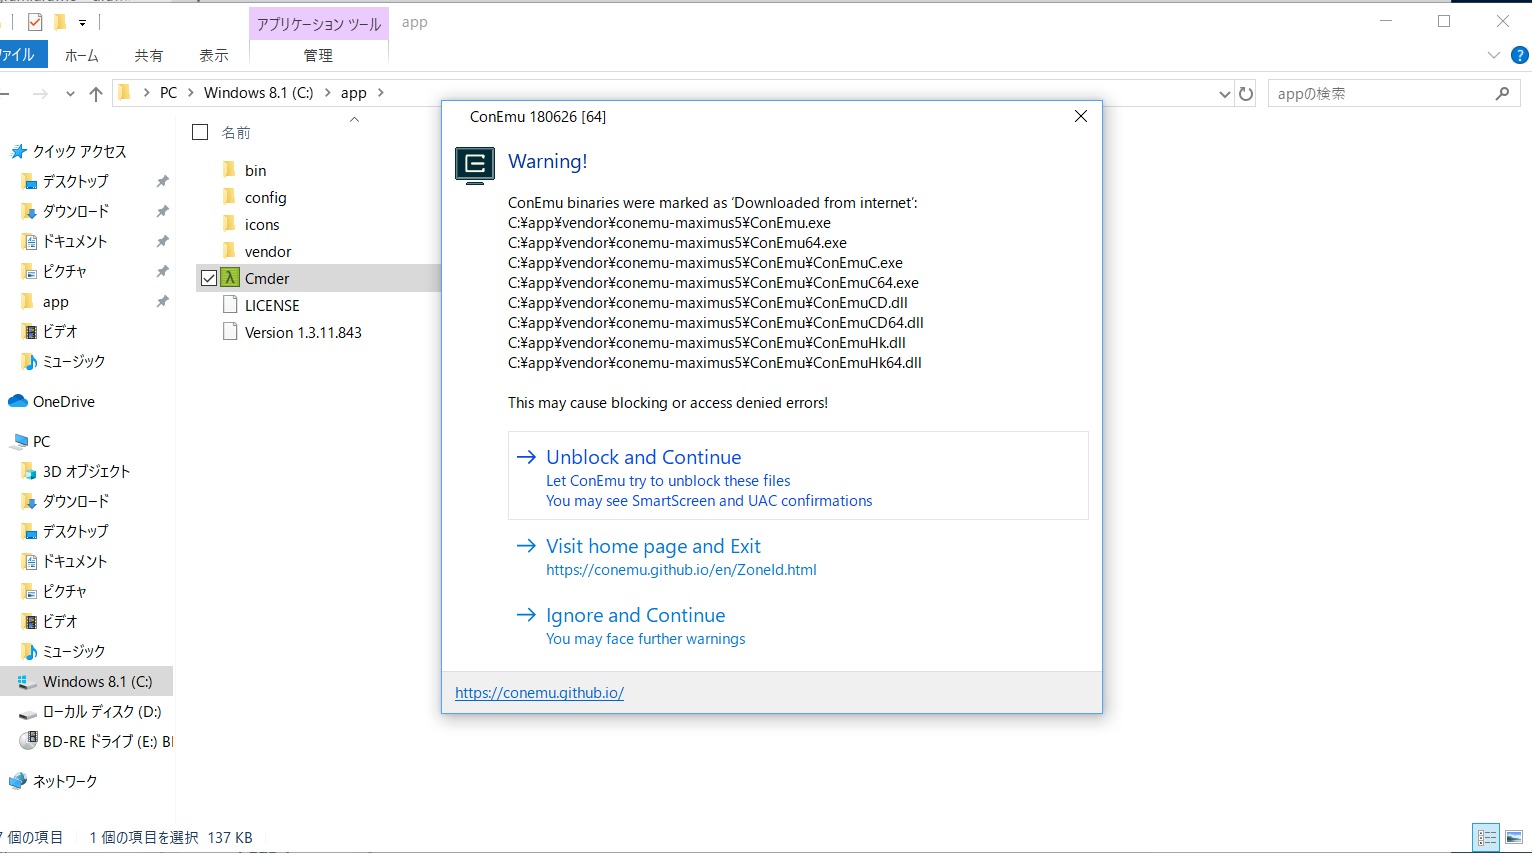Open the bin folder icon
Screen dimensions: 1533x854
click(x=230, y=170)
